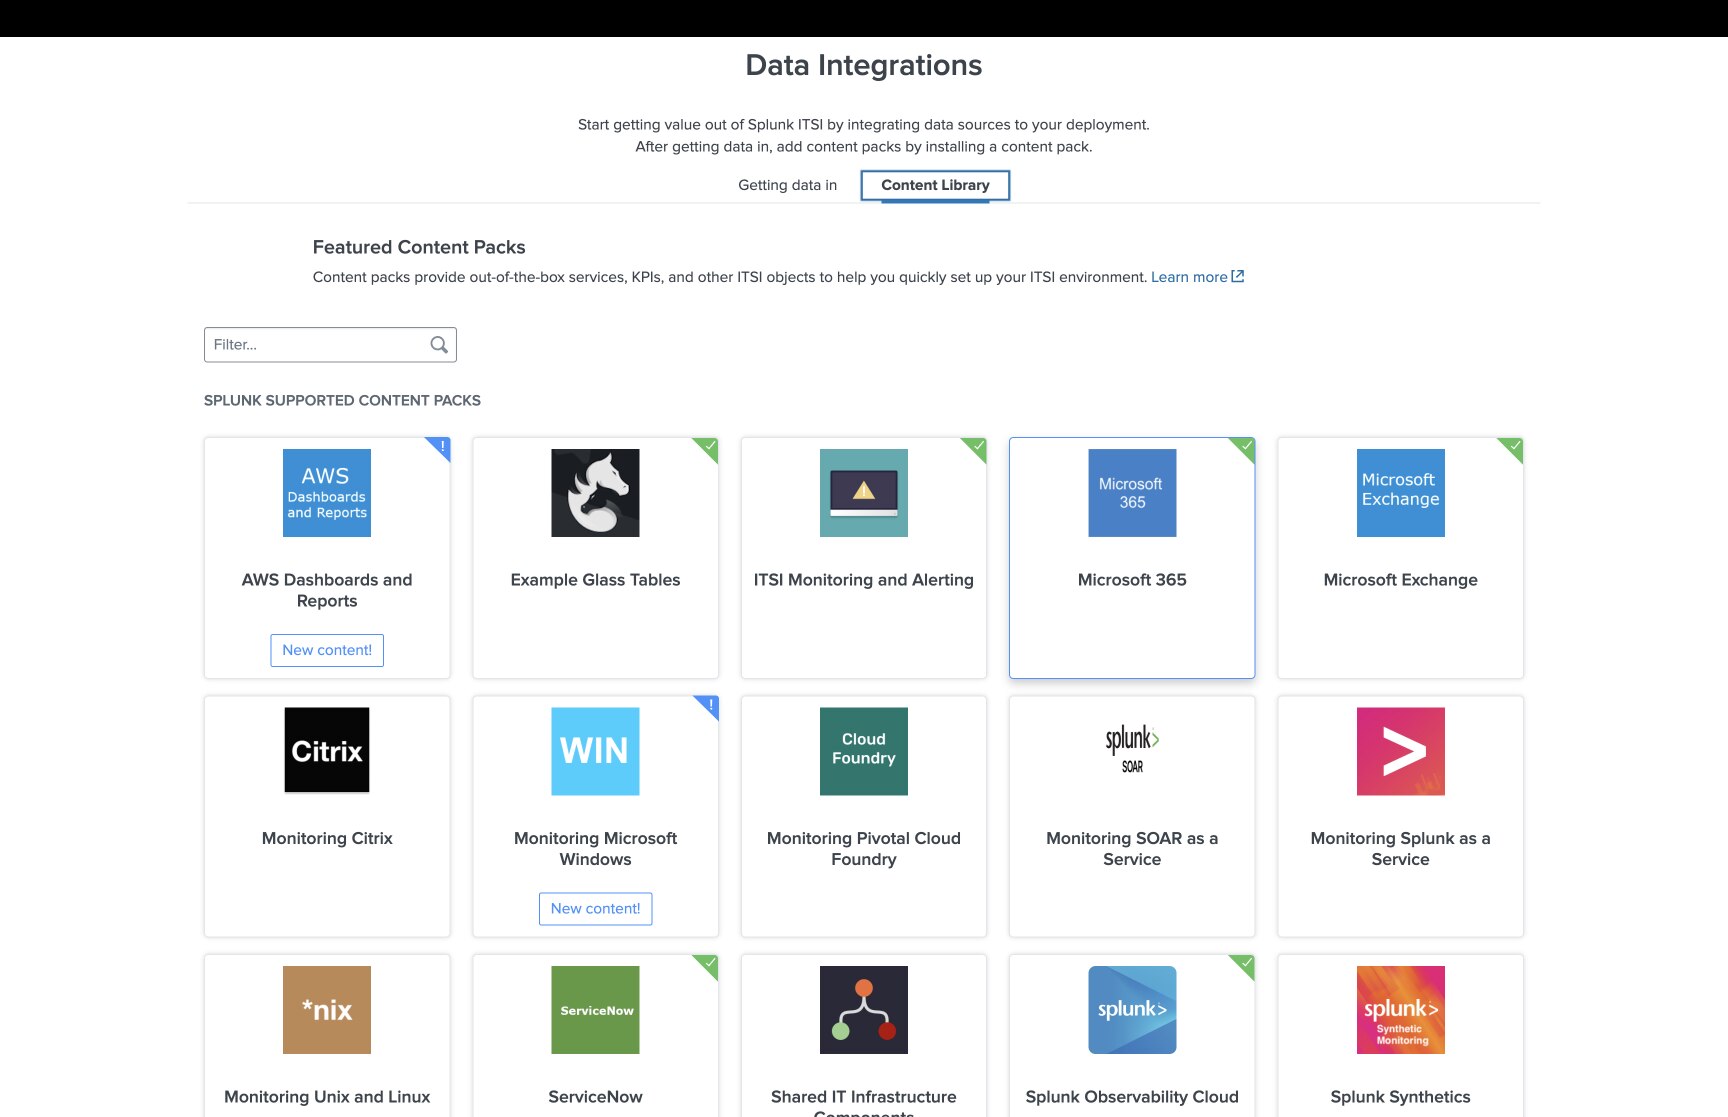Open the Cloud Foundry icon
This screenshot has height=1117, width=1728.
tap(863, 750)
